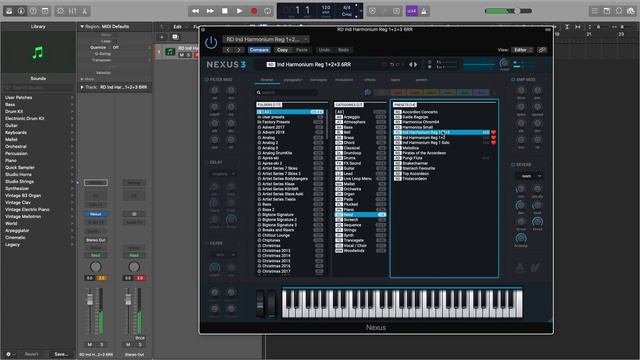Select next Nexus preset arrow

click(x=416, y=64)
